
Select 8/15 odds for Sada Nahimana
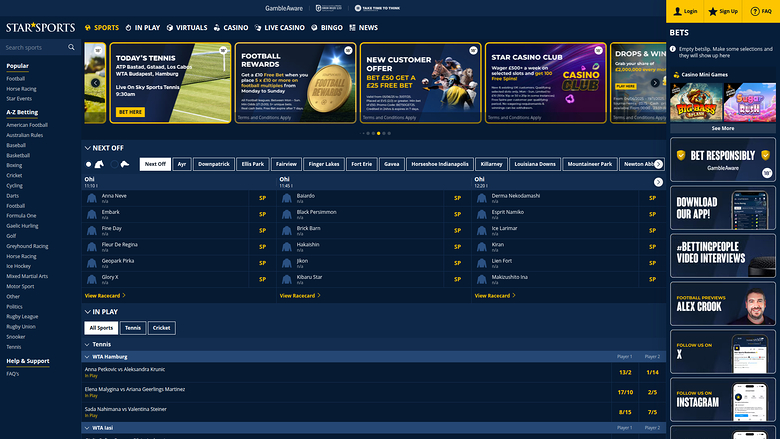pos(625,412)
